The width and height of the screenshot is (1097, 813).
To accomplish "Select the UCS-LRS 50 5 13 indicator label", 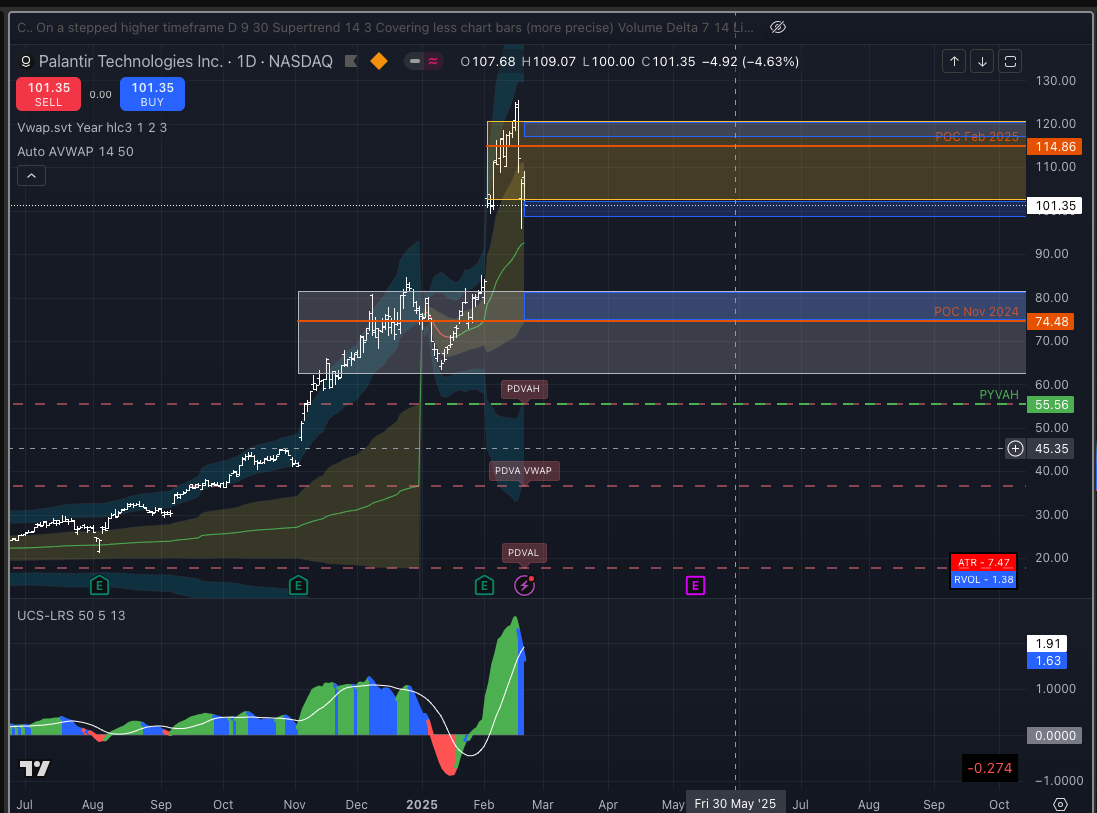I will pos(70,614).
